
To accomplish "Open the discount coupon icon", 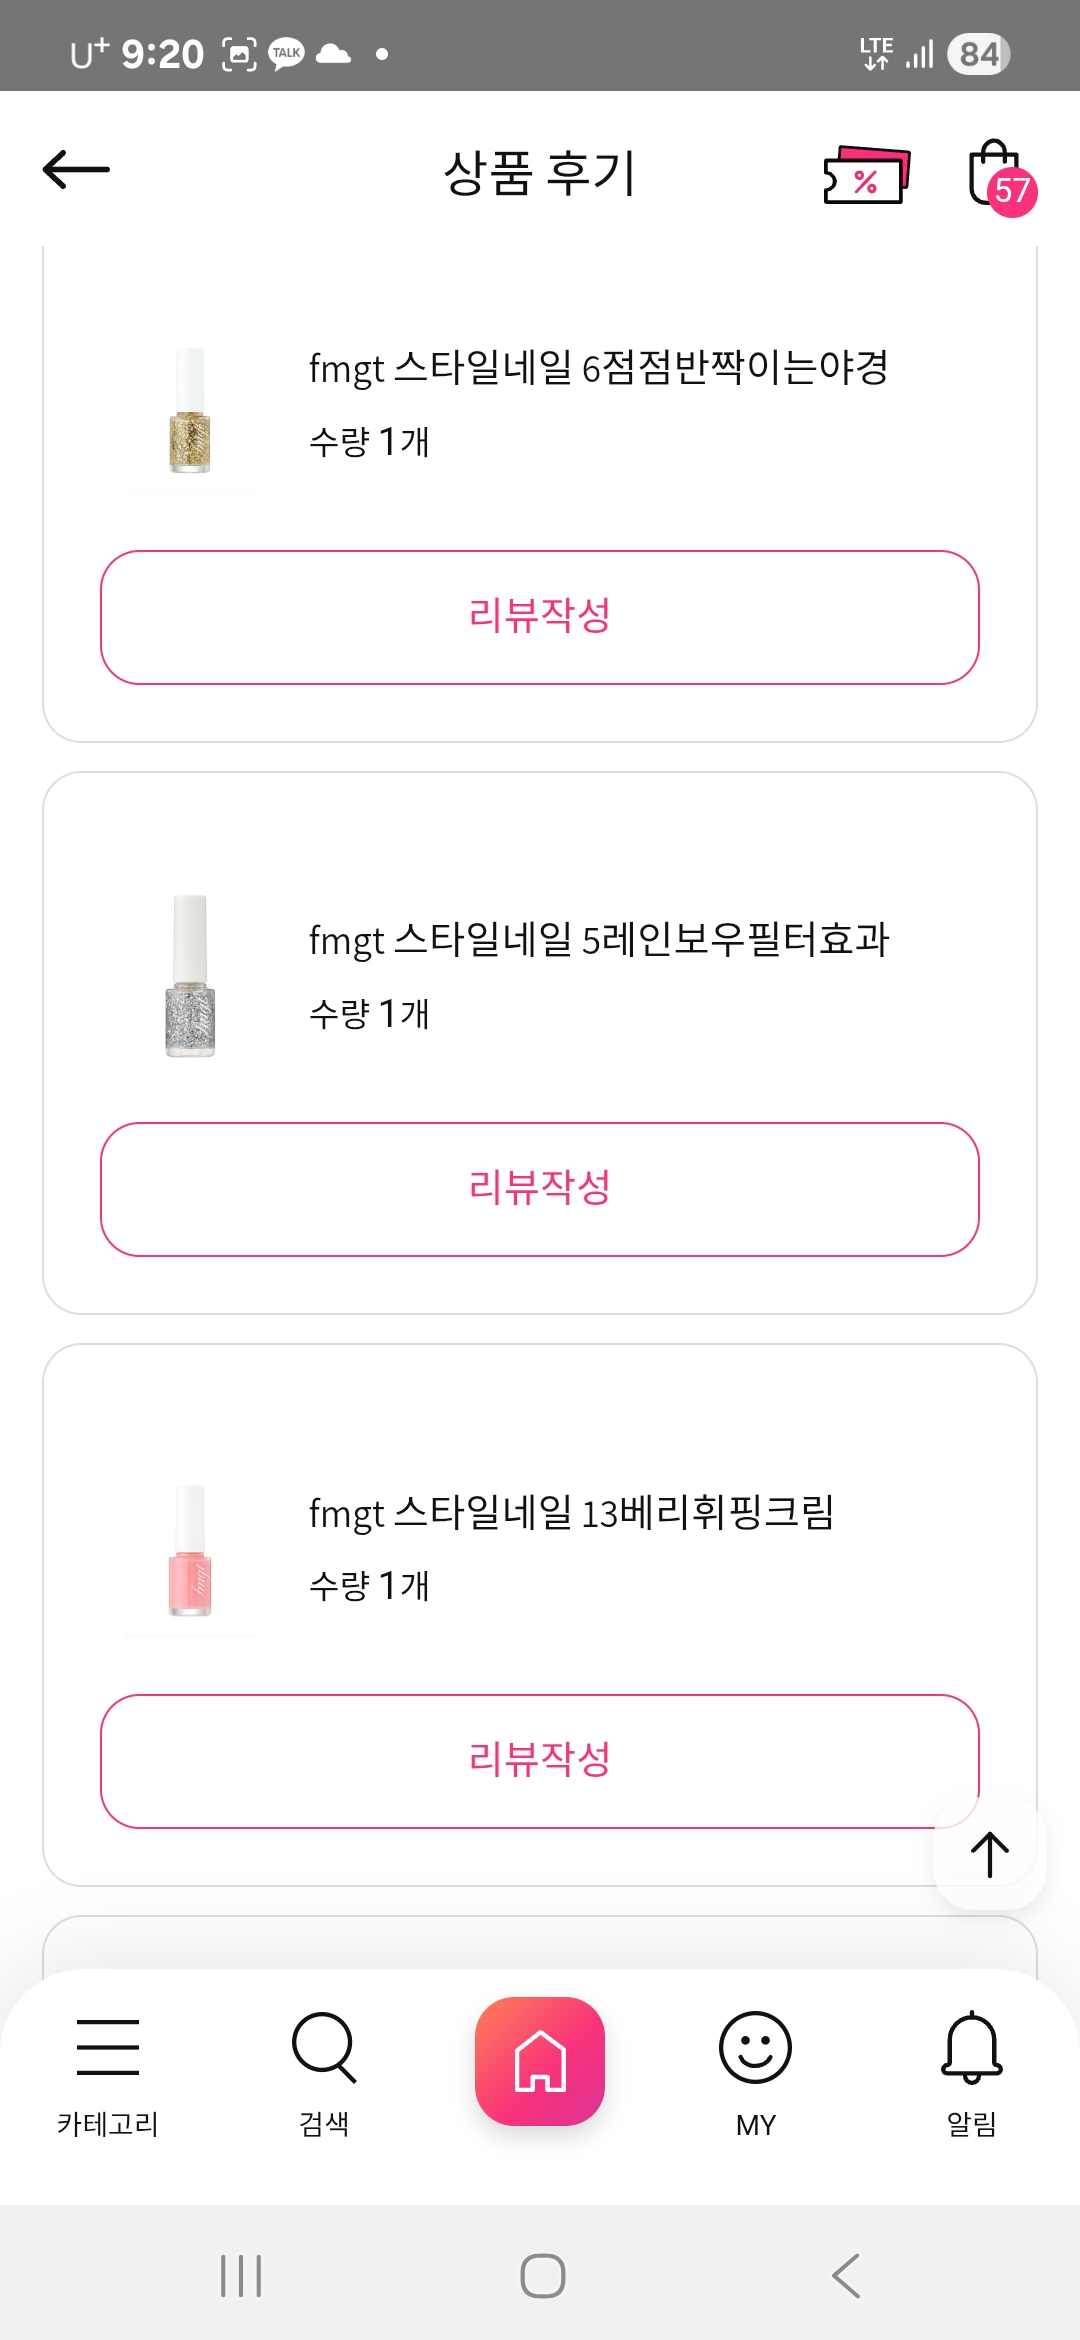I will [x=866, y=175].
